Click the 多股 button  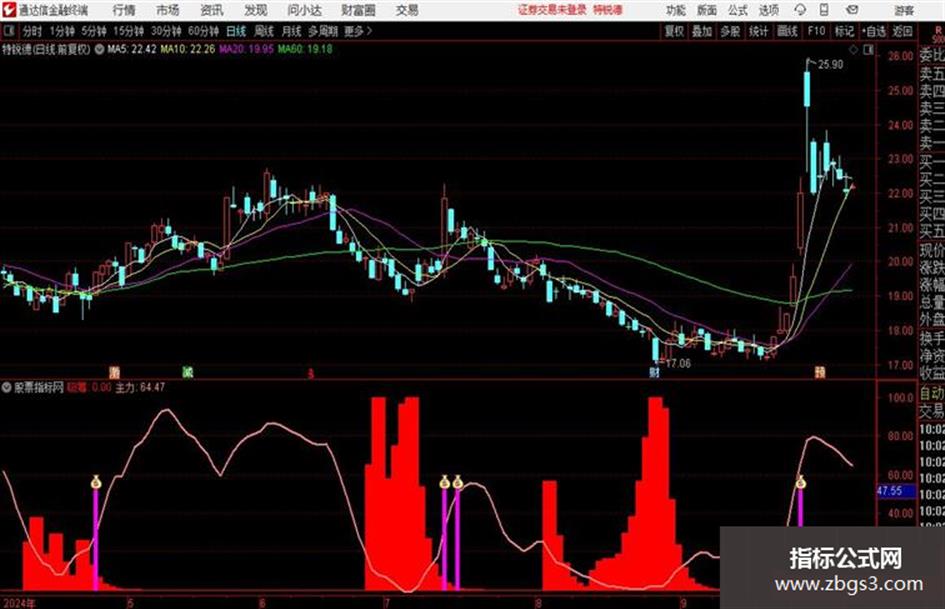click(x=730, y=31)
